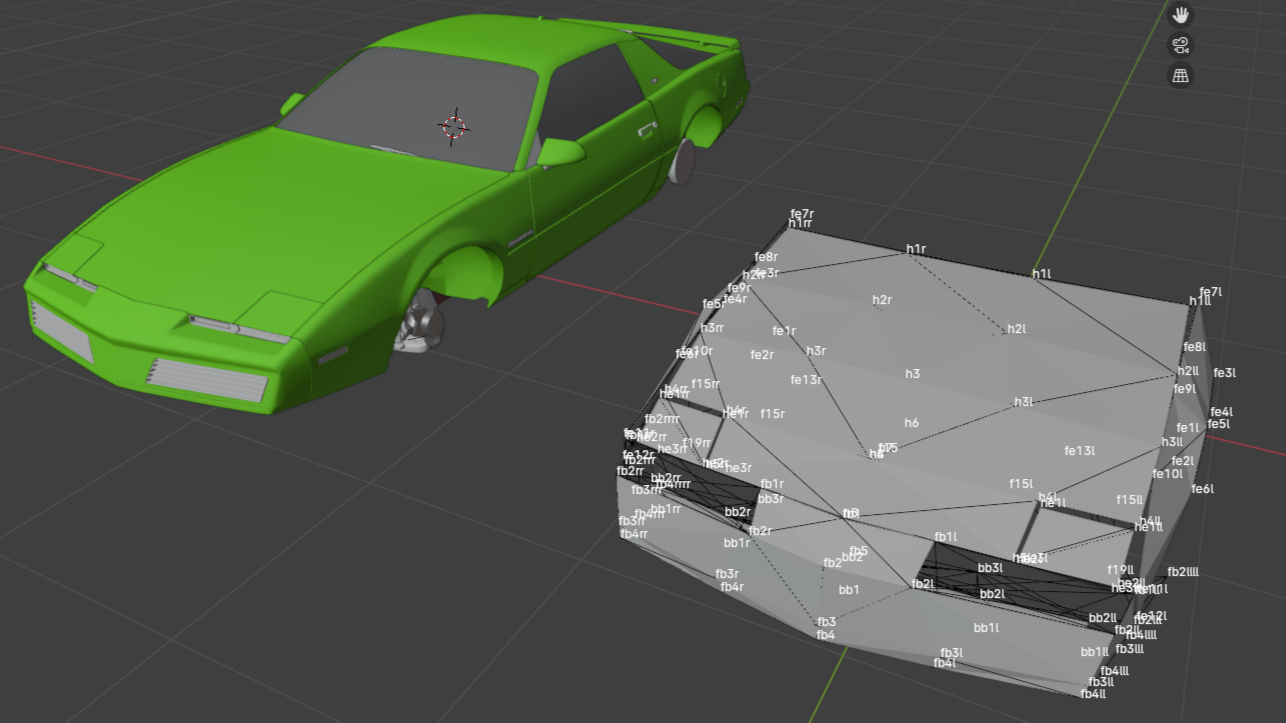Click the bb2r label
This screenshot has height=723, width=1286.
coord(737,512)
